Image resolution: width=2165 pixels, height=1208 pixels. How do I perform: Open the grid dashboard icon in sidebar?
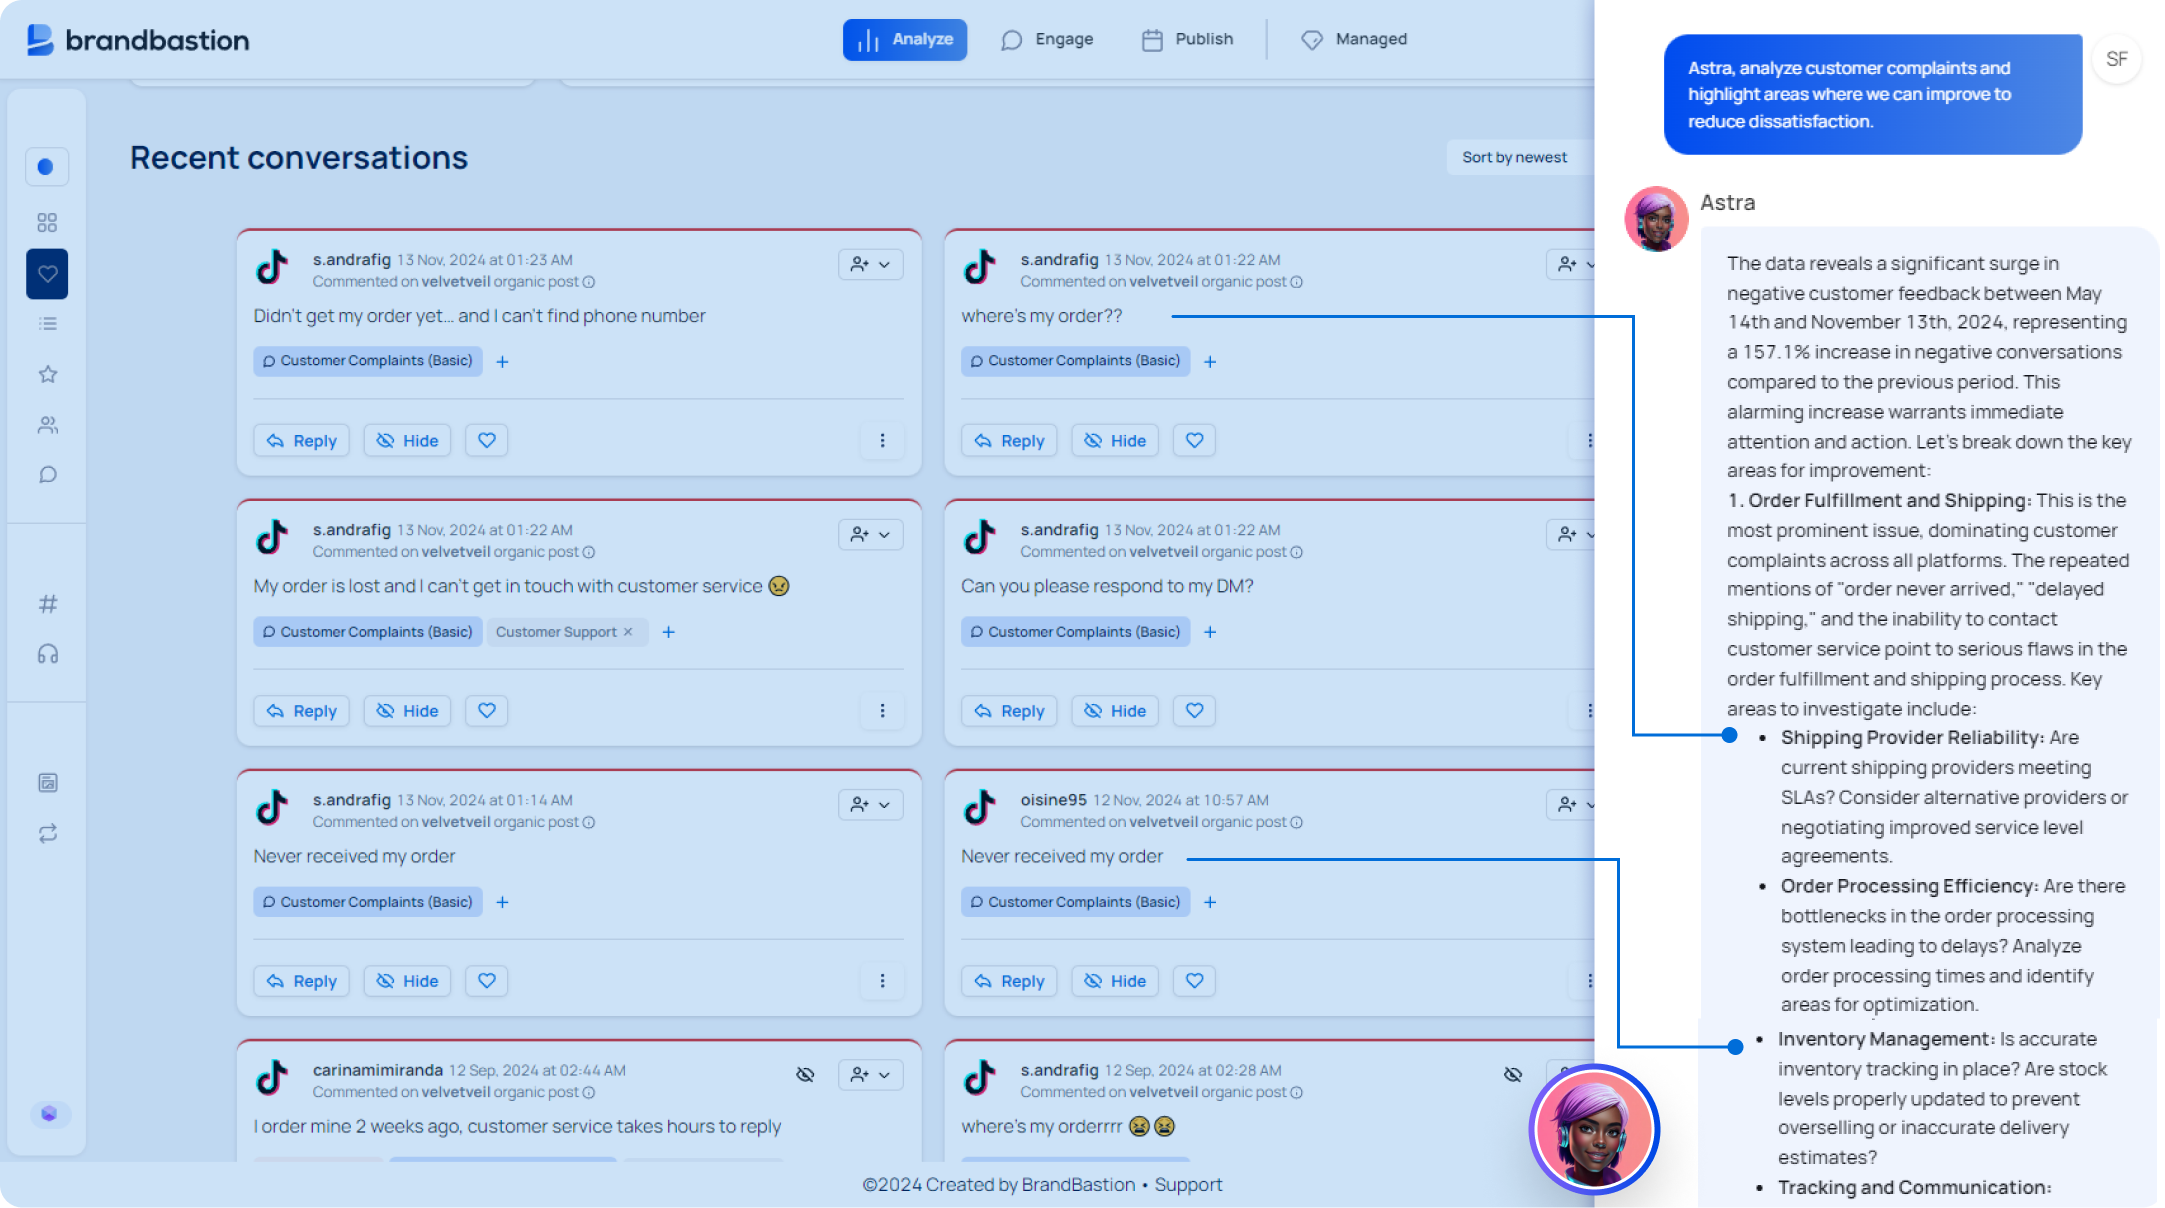click(x=47, y=222)
